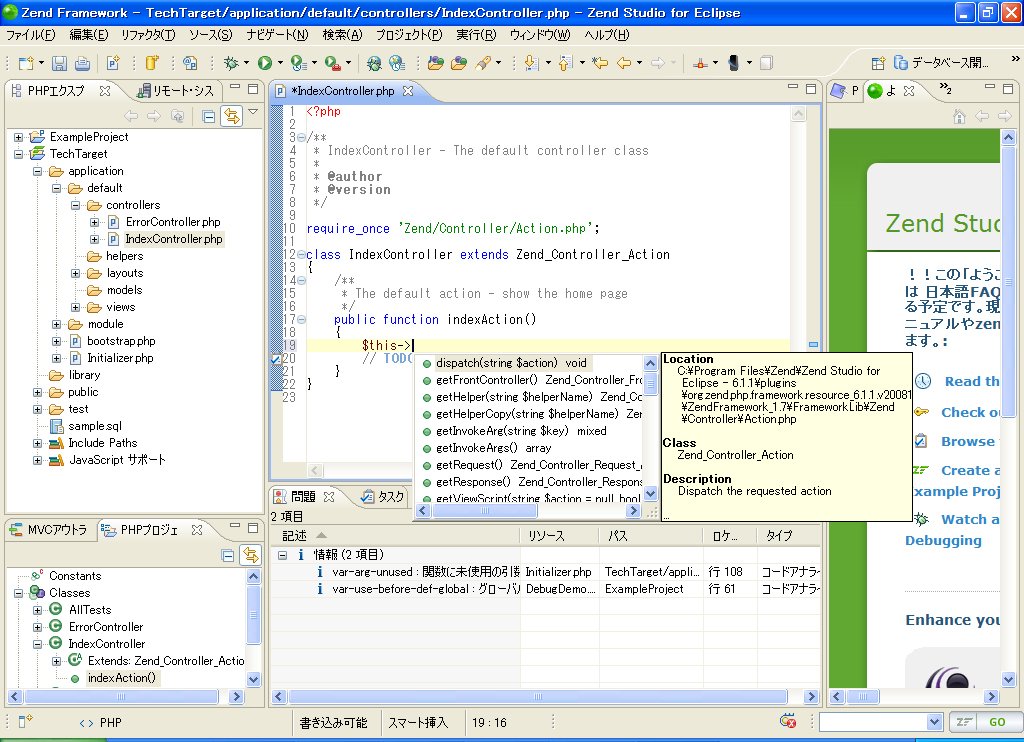Choose getRequest() from the completion list
The height and width of the screenshot is (742, 1024).
pos(532,465)
